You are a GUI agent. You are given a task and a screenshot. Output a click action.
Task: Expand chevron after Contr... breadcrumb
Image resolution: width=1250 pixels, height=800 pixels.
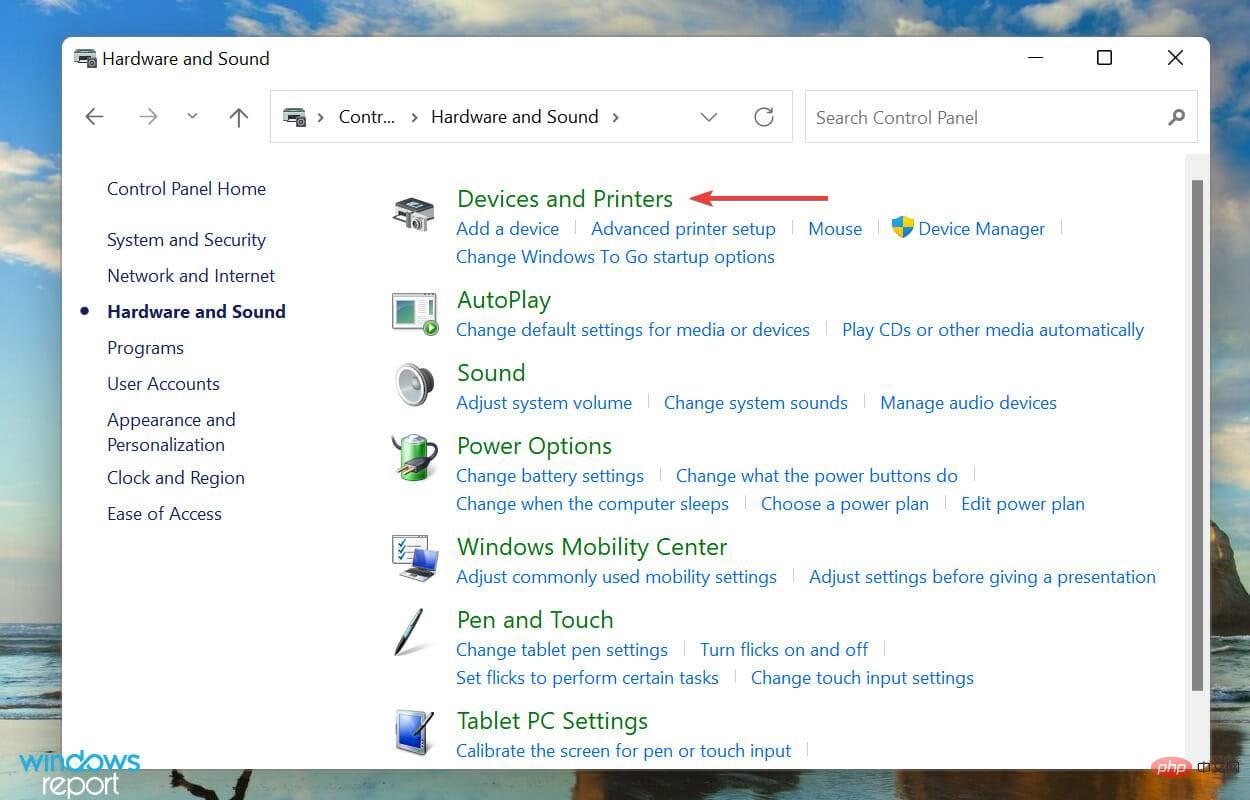point(413,117)
